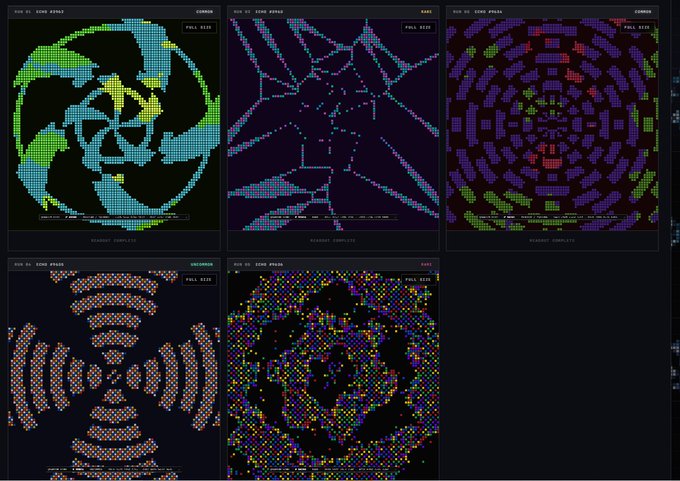Click the Run 03 echo title
Screen dimensions: 680x481
point(488,12)
